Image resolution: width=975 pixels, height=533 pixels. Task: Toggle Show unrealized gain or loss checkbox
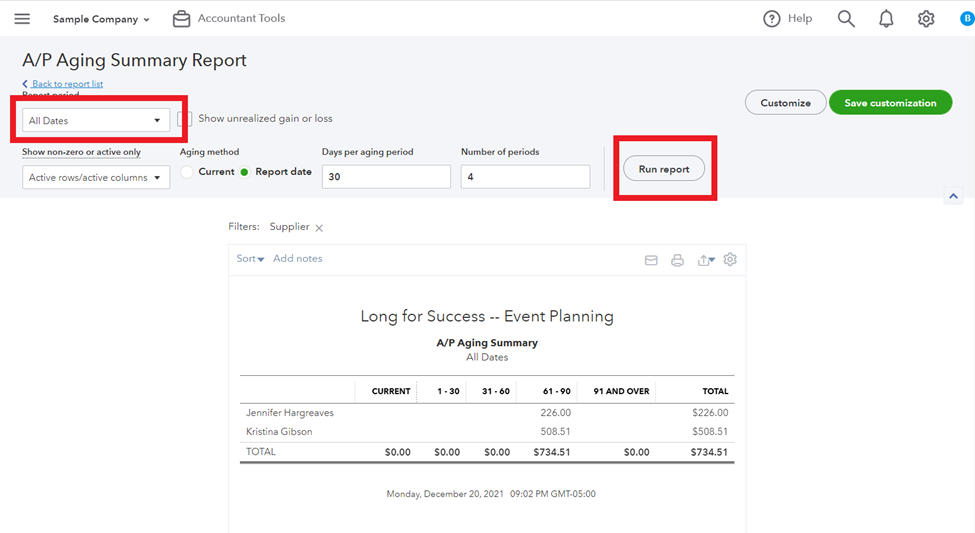184,118
